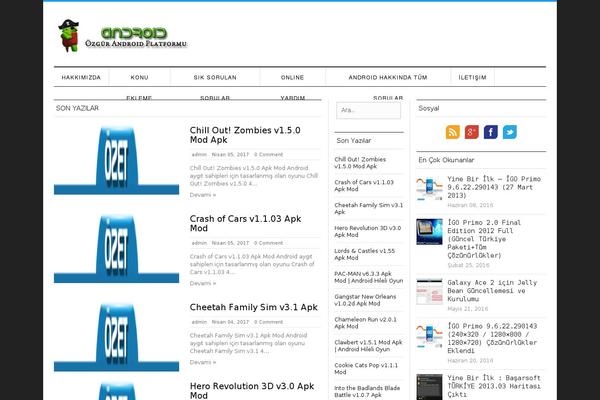Open sidebar link Cookie Cats Pop v1.1.1 Mod
The width and height of the screenshot is (600, 400).
(x=366, y=369)
